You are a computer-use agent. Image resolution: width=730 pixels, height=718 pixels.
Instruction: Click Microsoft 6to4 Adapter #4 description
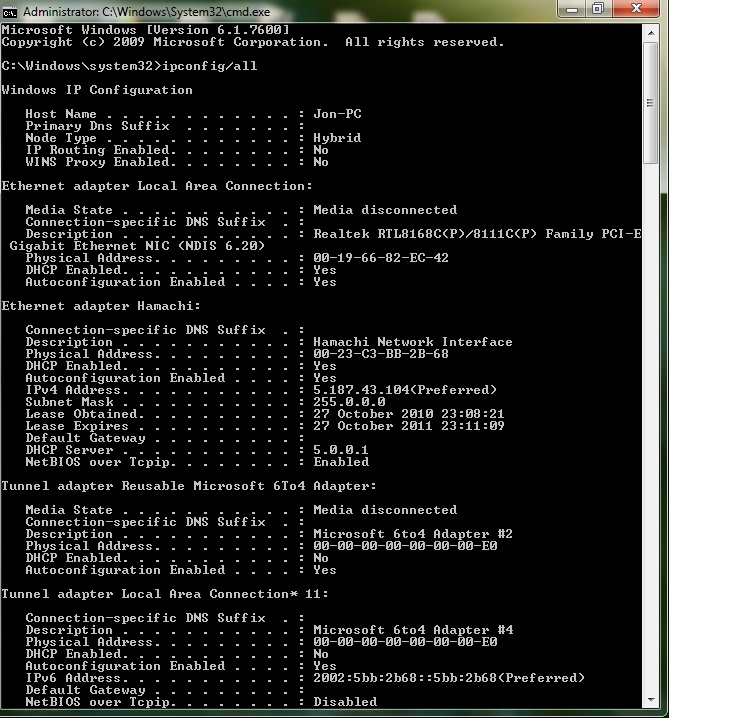(x=413, y=630)
